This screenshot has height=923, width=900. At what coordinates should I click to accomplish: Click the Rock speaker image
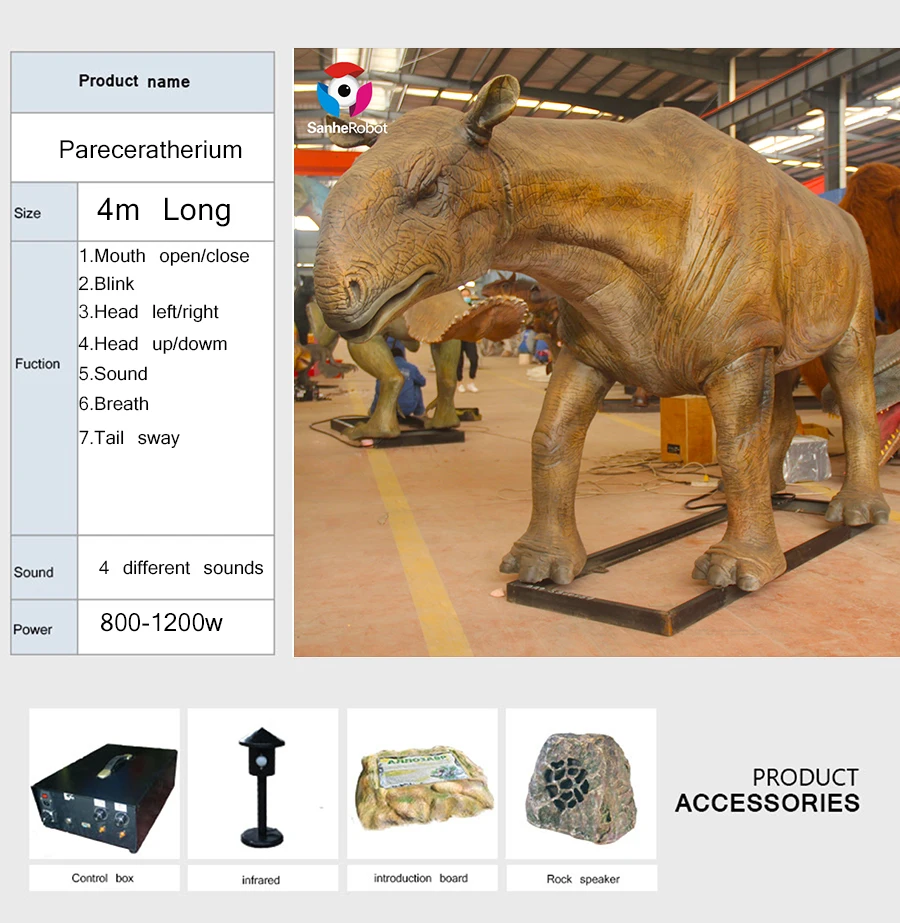click(x=581, y=783)
